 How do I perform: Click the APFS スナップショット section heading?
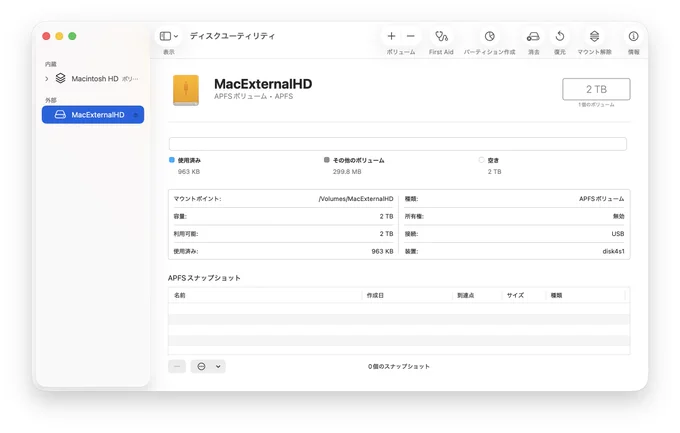pos(204,278)
